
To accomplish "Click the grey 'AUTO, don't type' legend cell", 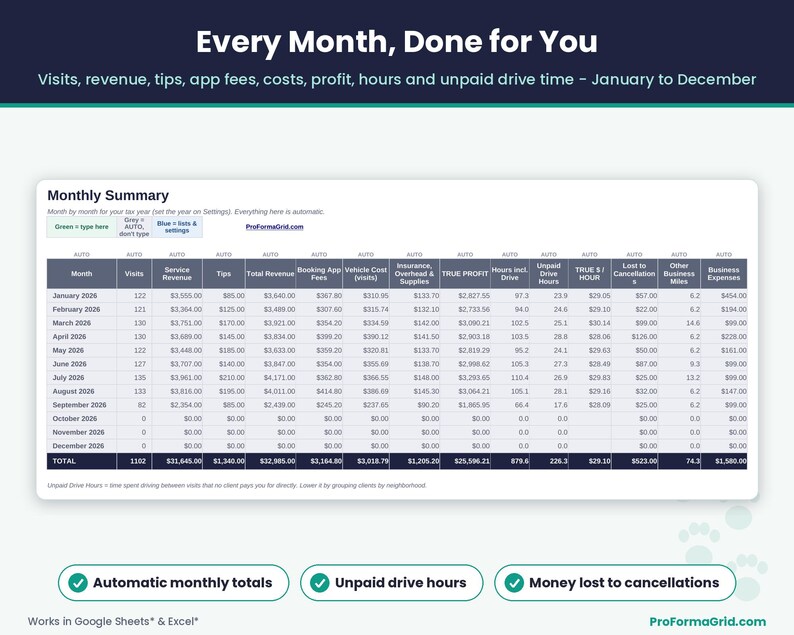I will tap(134, 227).
